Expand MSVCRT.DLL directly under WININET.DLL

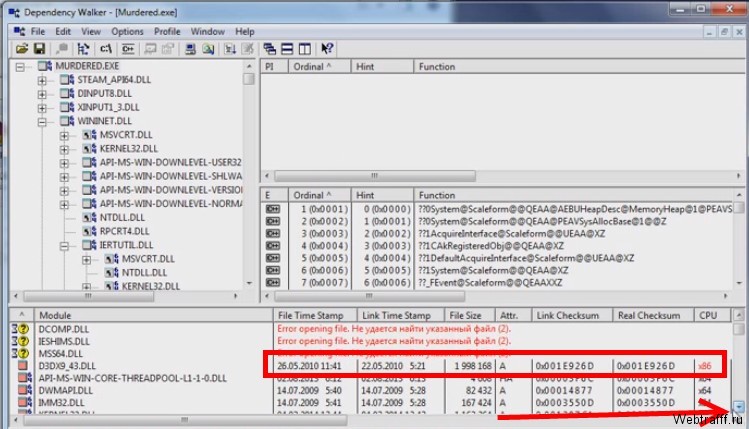(64, 136)
